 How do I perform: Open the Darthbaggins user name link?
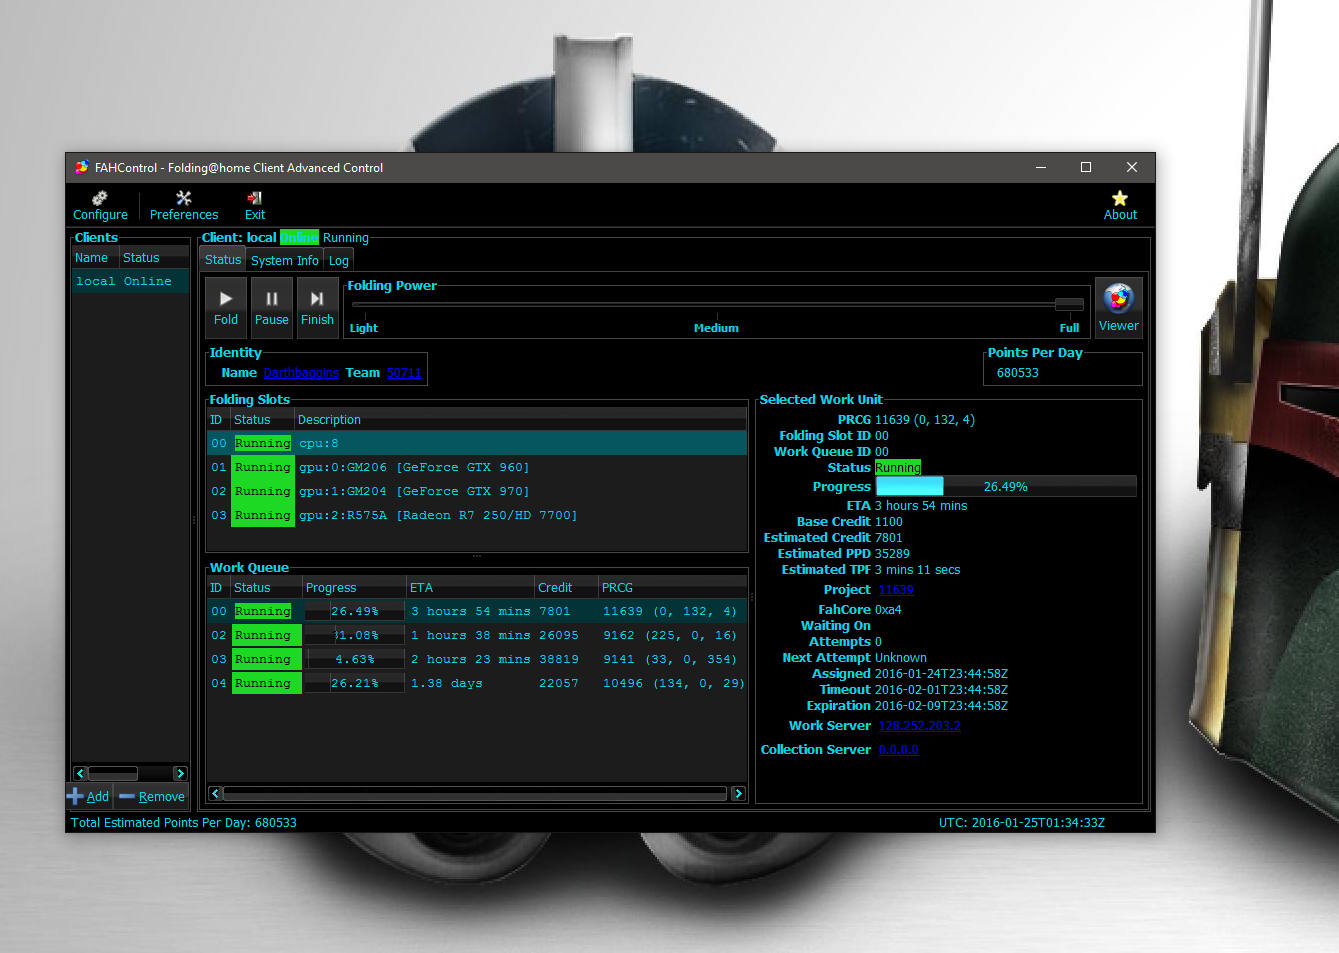coord(301,373)
